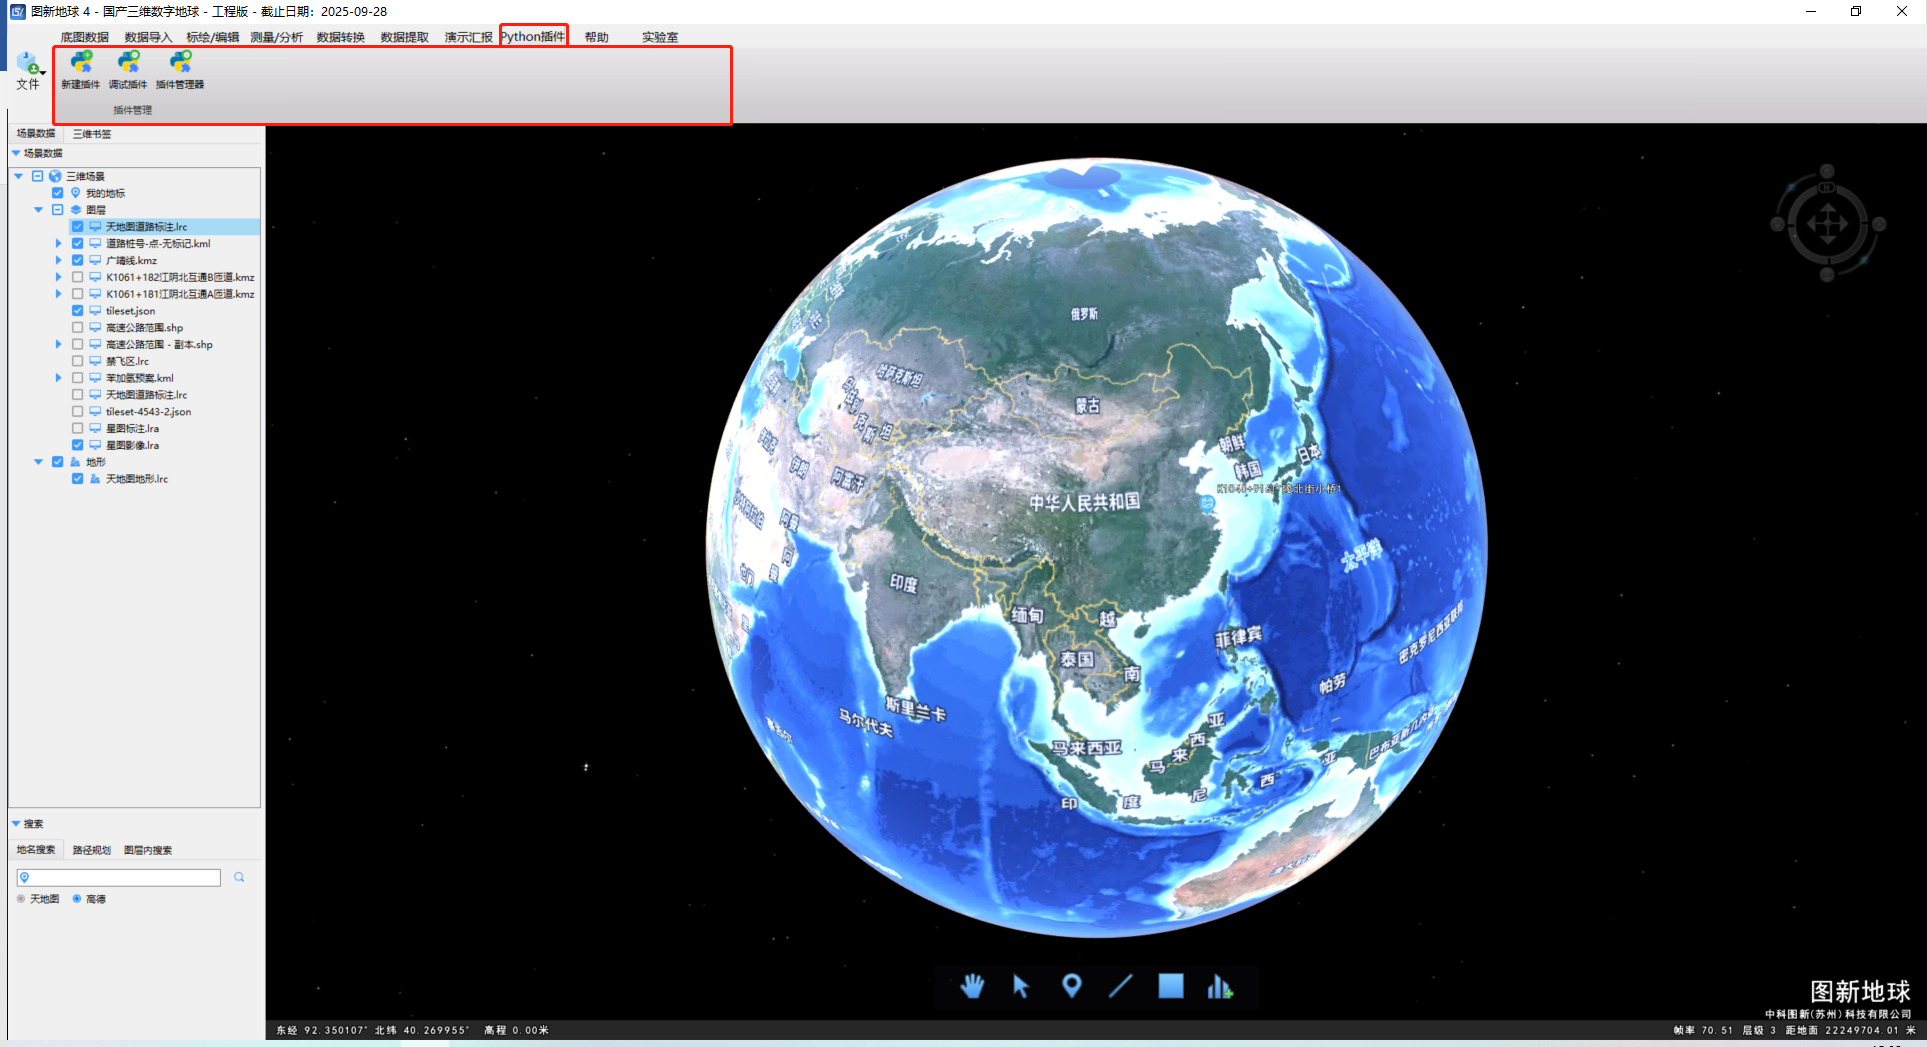Select the line drawing tool

pos(1121,986)
